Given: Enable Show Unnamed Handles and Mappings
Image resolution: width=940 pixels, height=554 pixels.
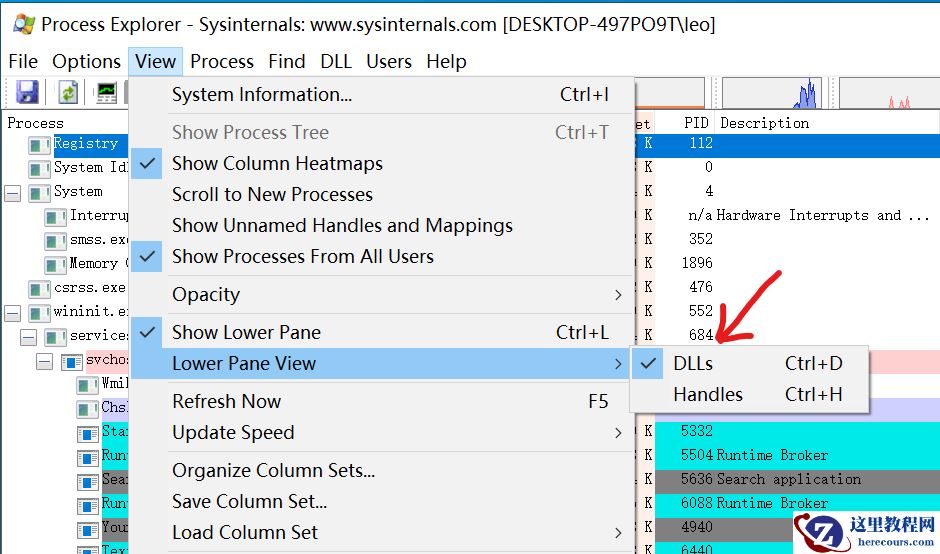Looking at the screenshot, I should point(382,225).
